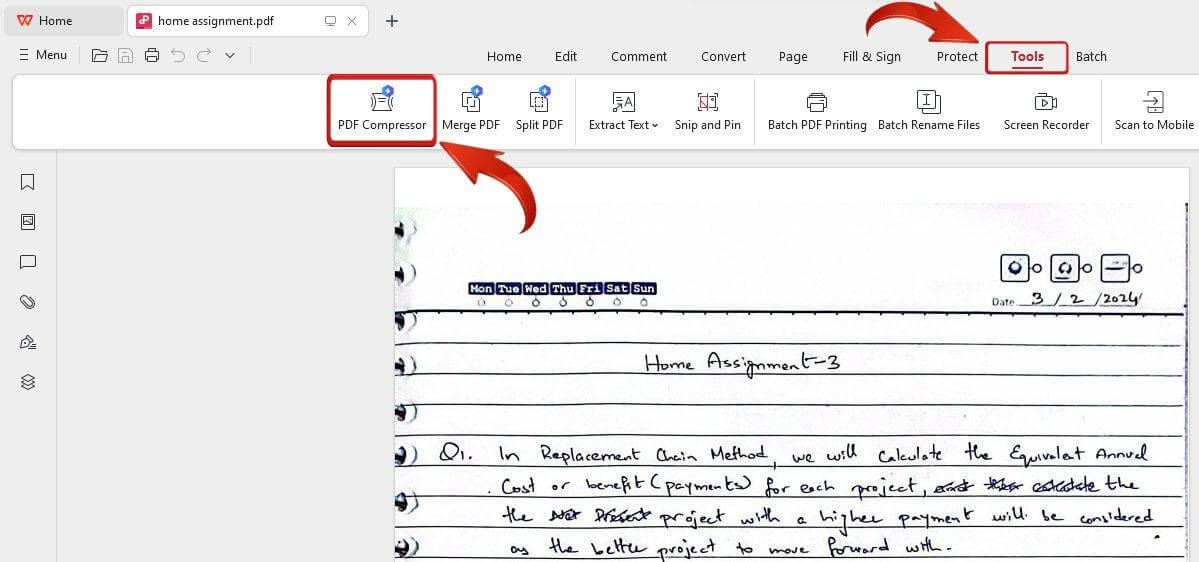Image resolution: width=1199 pixels, height=562 pixels.
Task: Click Scan to Mobile
Action: point(1153,111)
